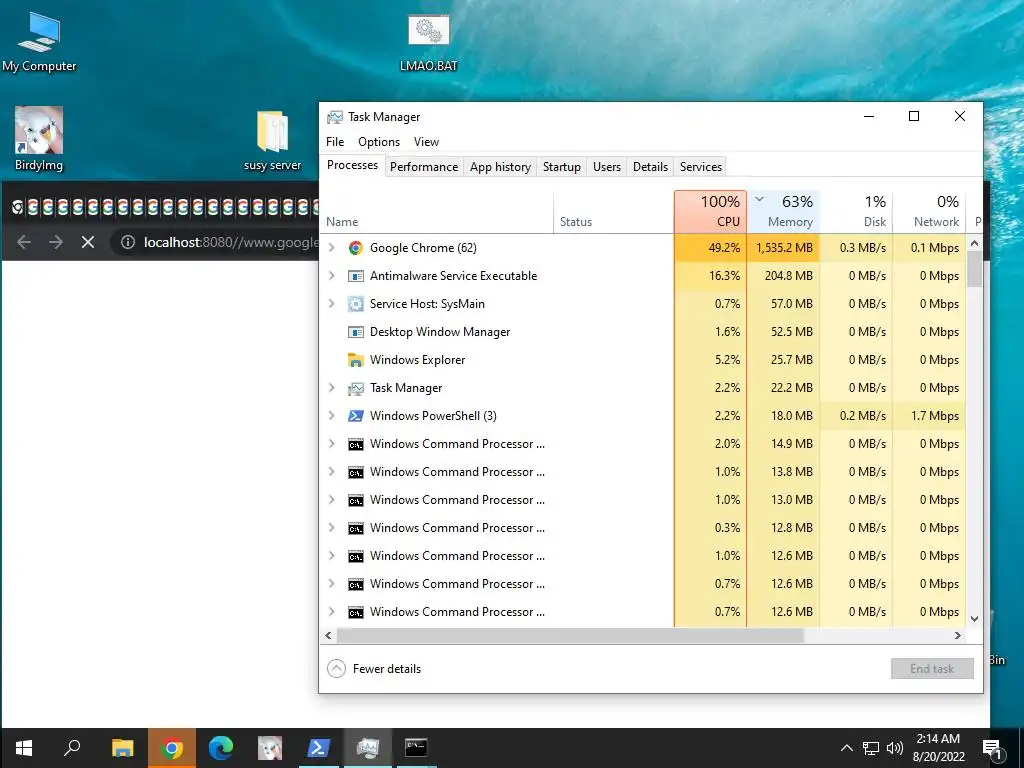Image resolution: width=1024 pixels, height=768 pixels.
Task: Click Service Host: SysMain gear icon
Action: 355,304
